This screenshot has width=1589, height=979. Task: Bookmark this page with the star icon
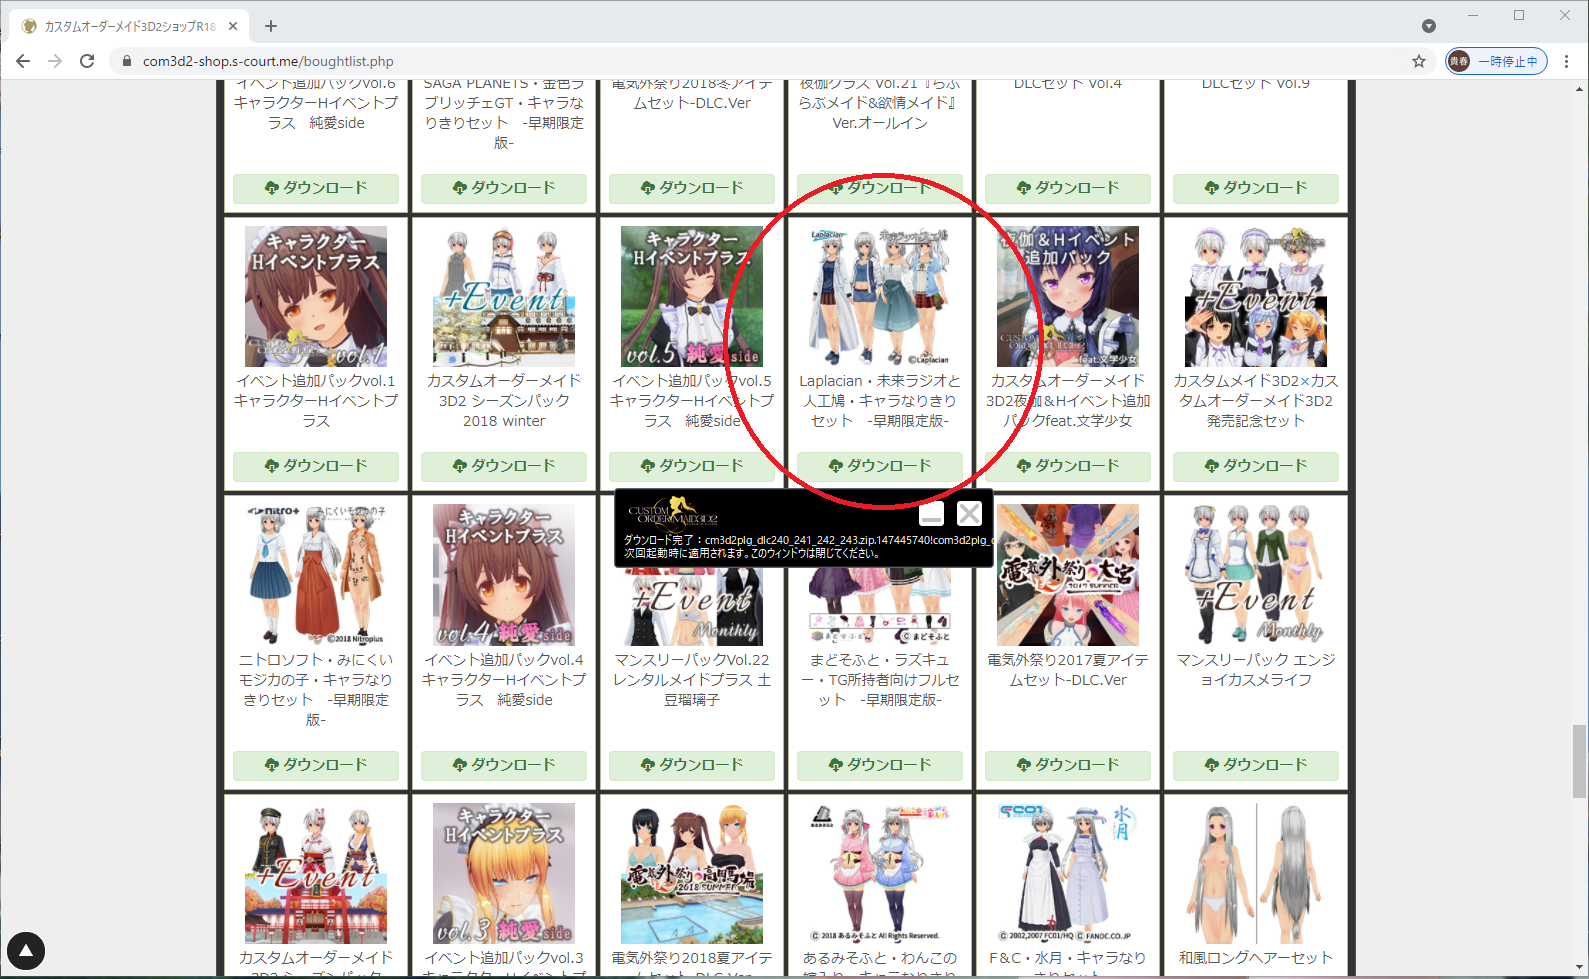tap(1418, 61)
